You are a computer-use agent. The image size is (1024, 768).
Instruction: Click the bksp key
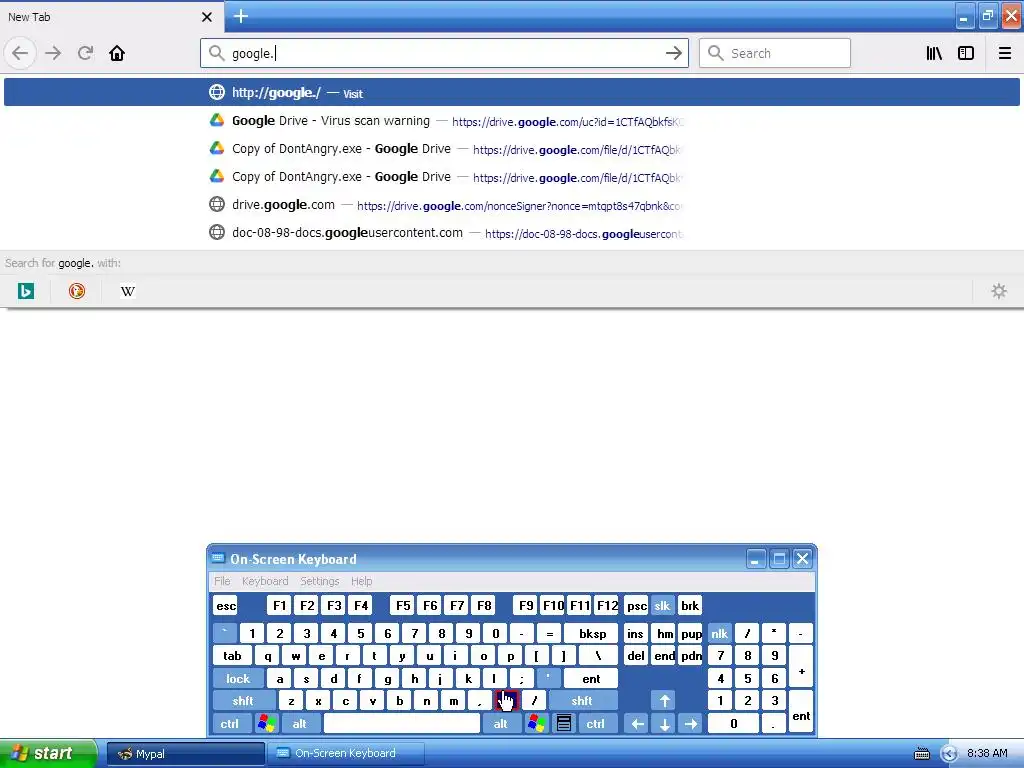(x=592, y=633)
